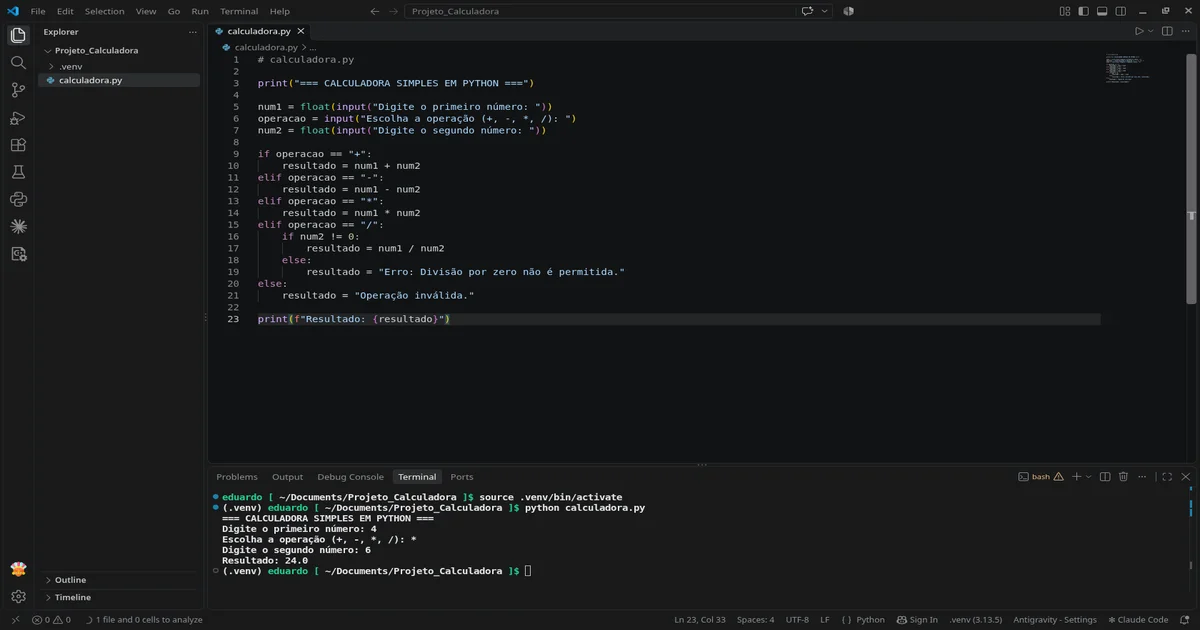Click the Claude Code status bar item

click(x=1138, y=620)
